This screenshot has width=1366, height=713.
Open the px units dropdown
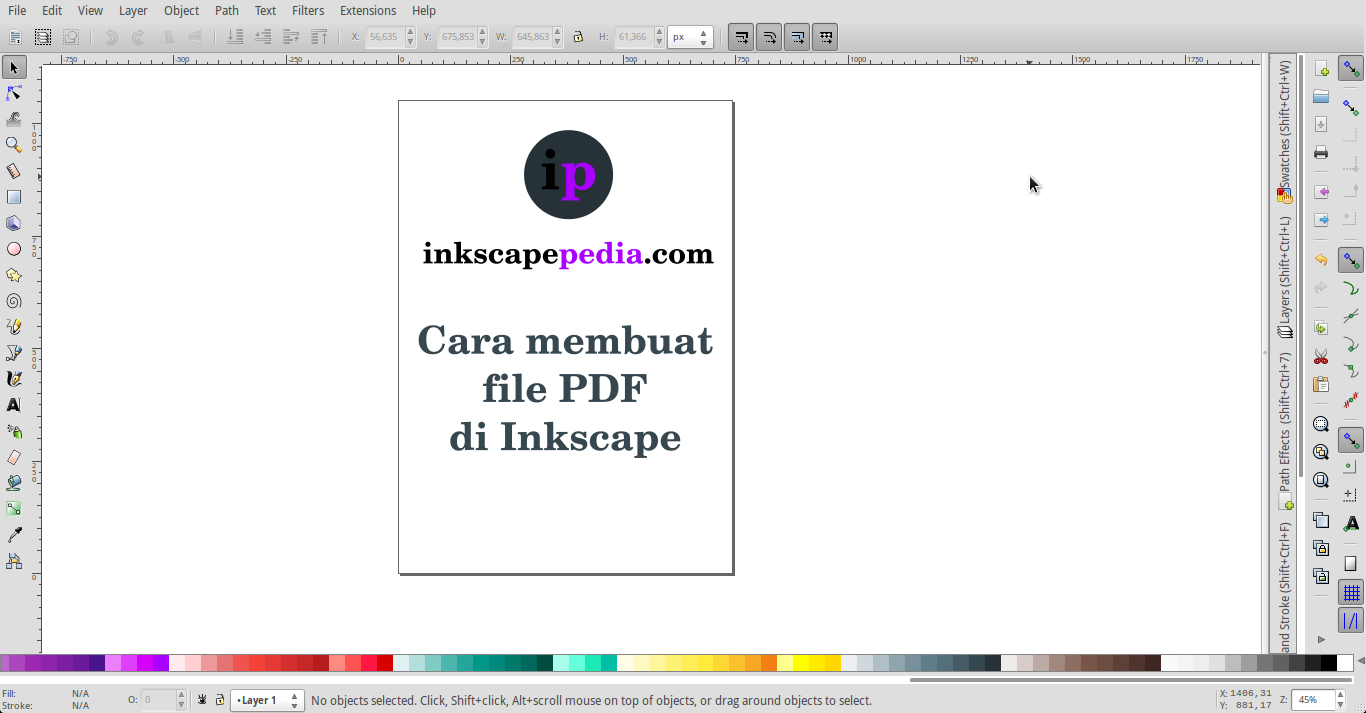click(x=690, y=36)
